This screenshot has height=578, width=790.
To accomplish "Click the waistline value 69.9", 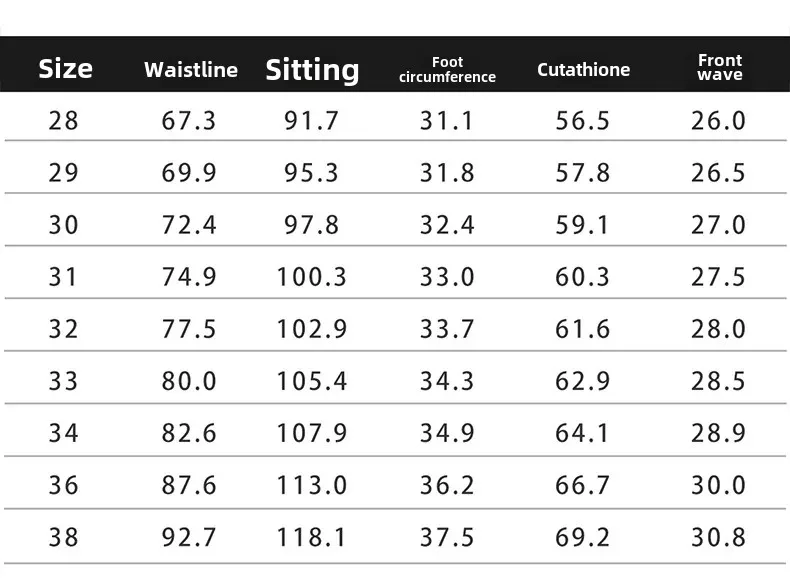I will [x=189, y=173].
